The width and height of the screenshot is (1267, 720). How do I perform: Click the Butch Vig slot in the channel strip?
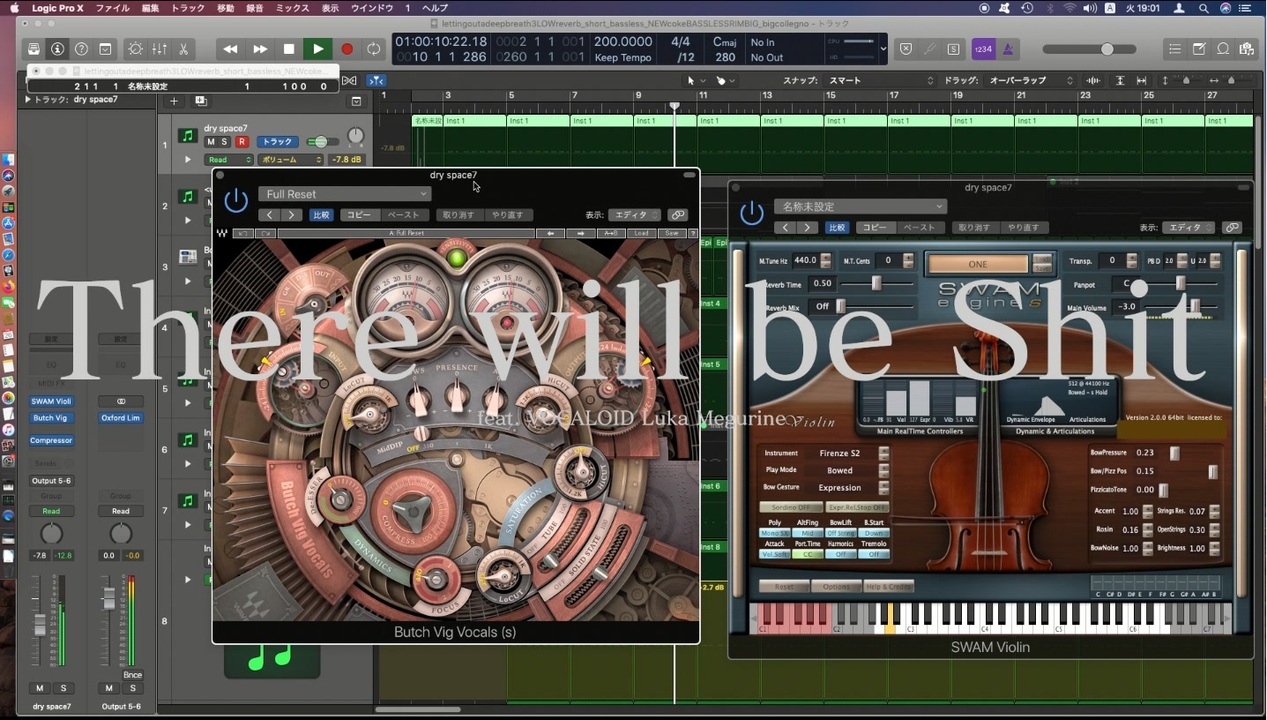click(50, 418)
